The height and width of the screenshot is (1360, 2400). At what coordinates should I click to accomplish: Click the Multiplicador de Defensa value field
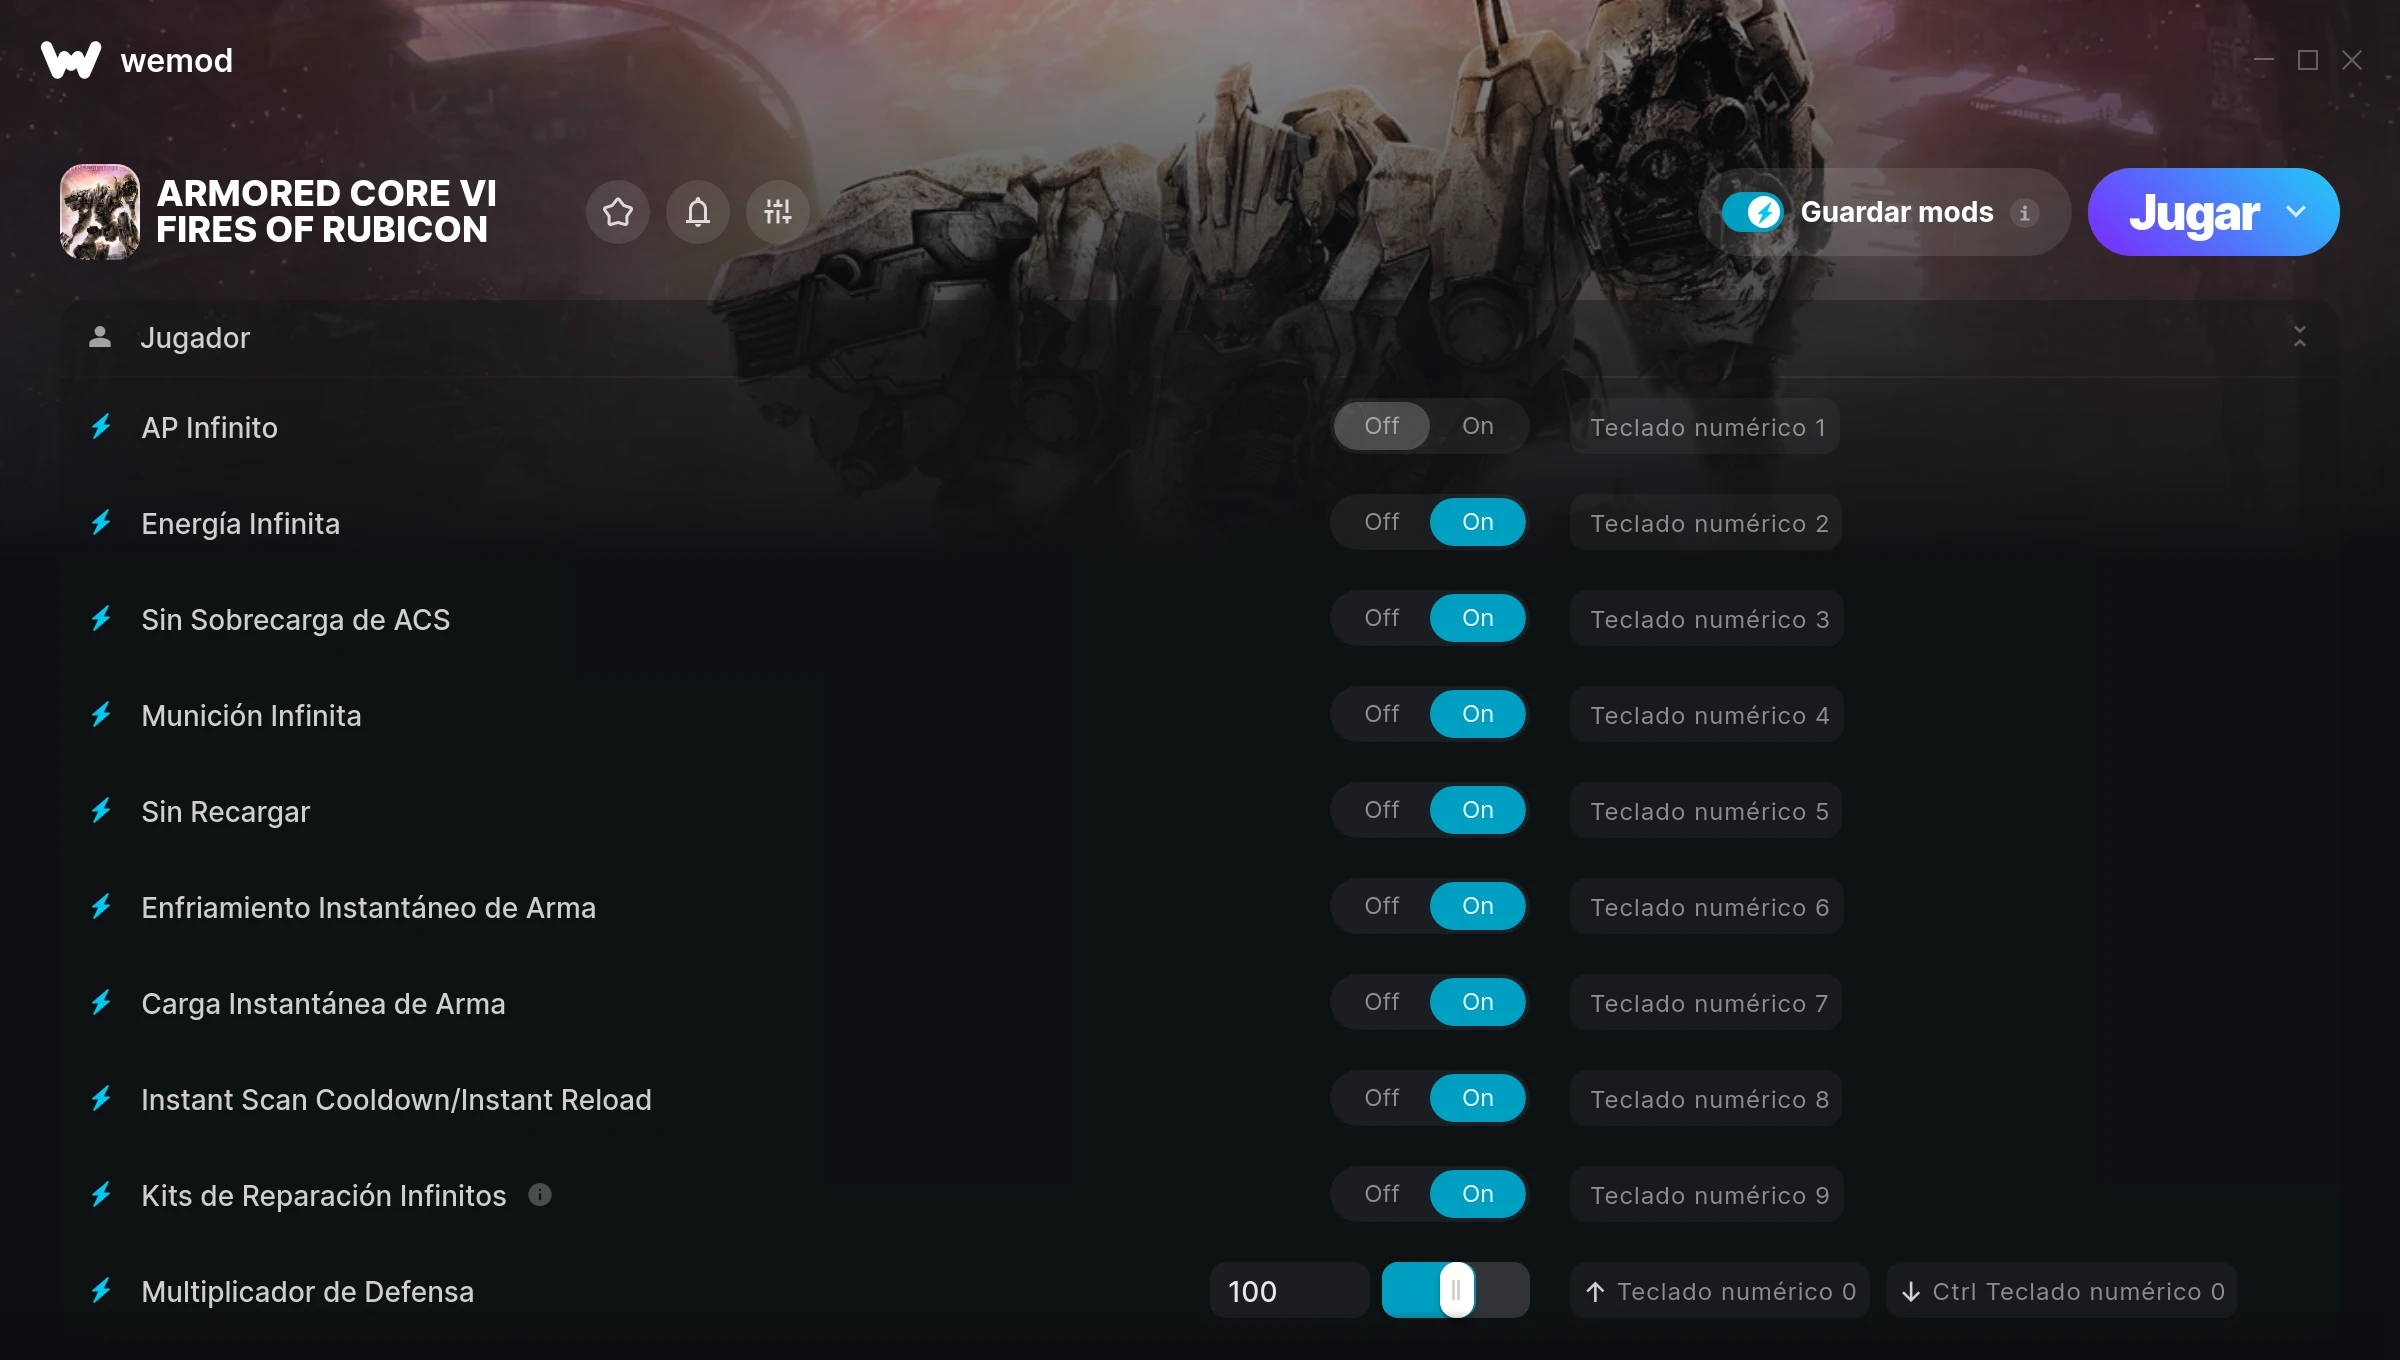(x=1288, y=1291)
